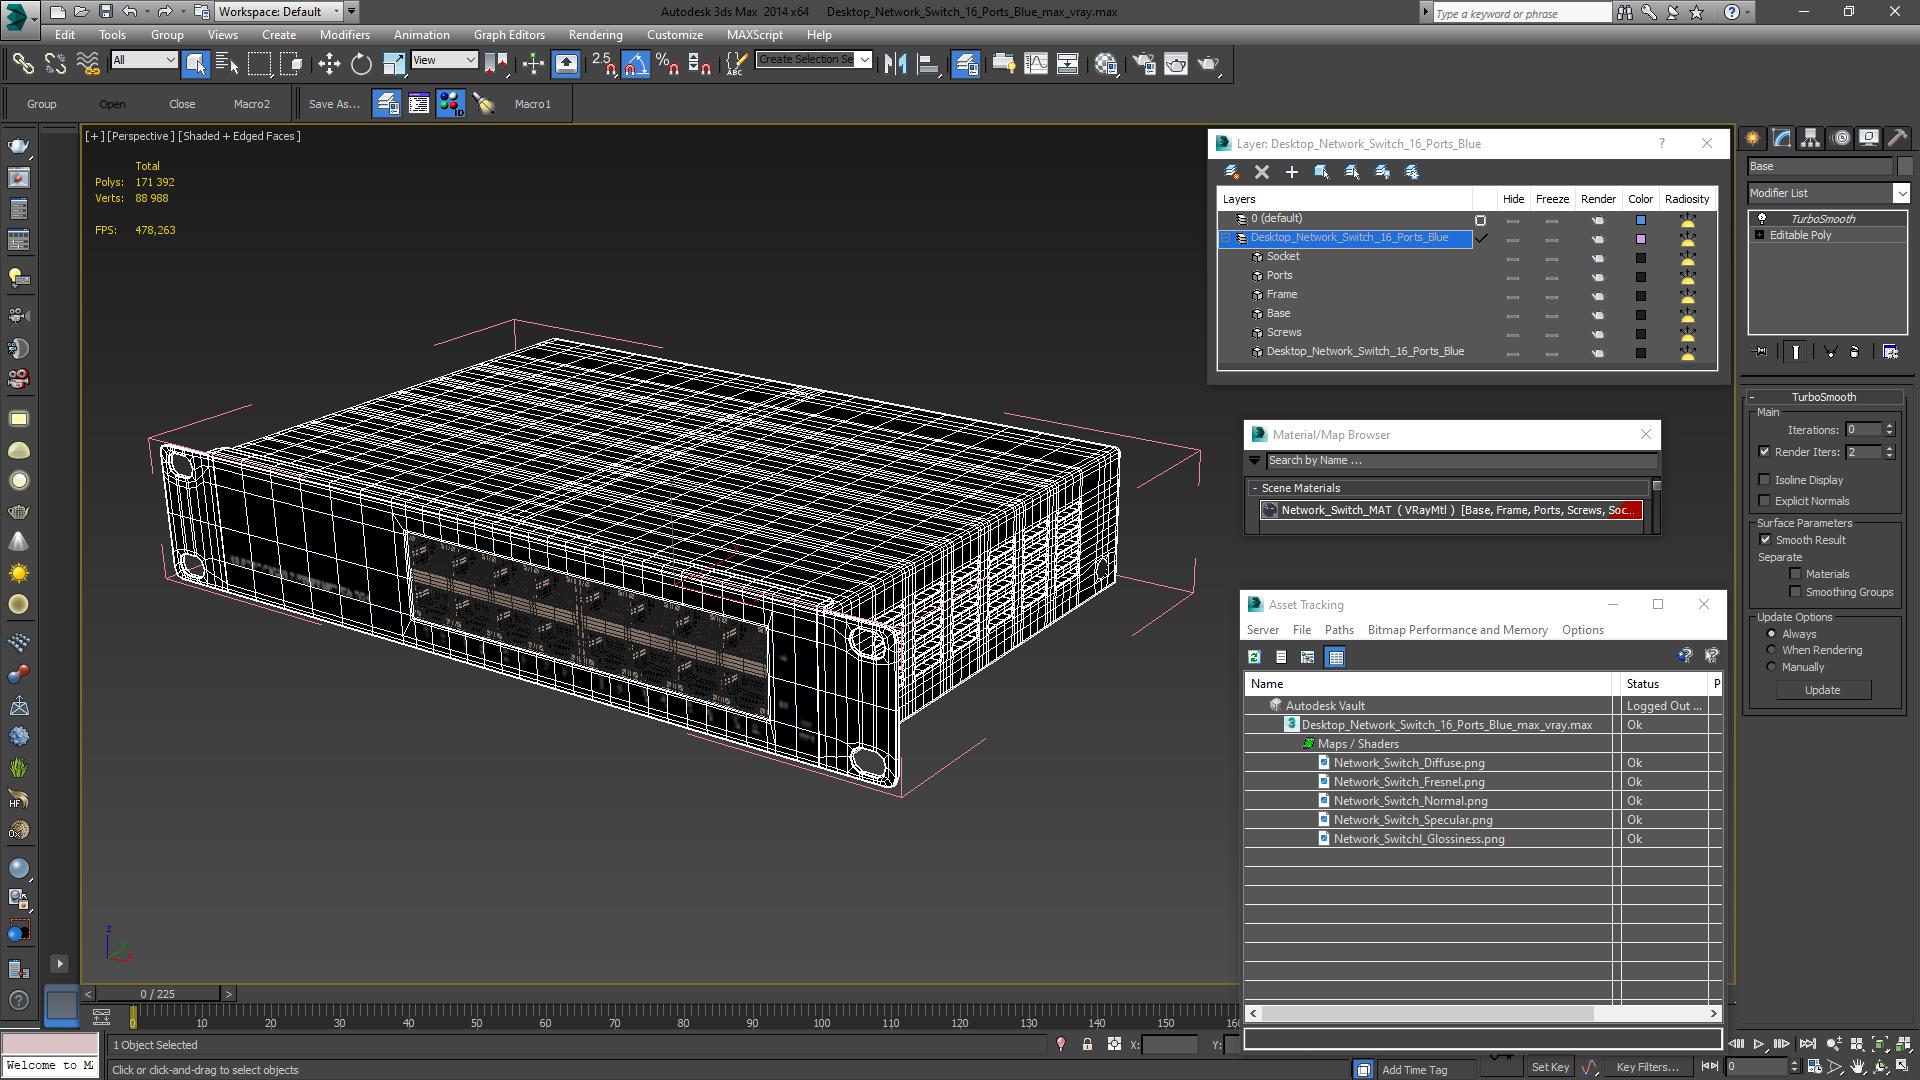This screenshot has height=1080, width=1920.
Task: Click the Render Setup icon
Action: [1144, 64]
